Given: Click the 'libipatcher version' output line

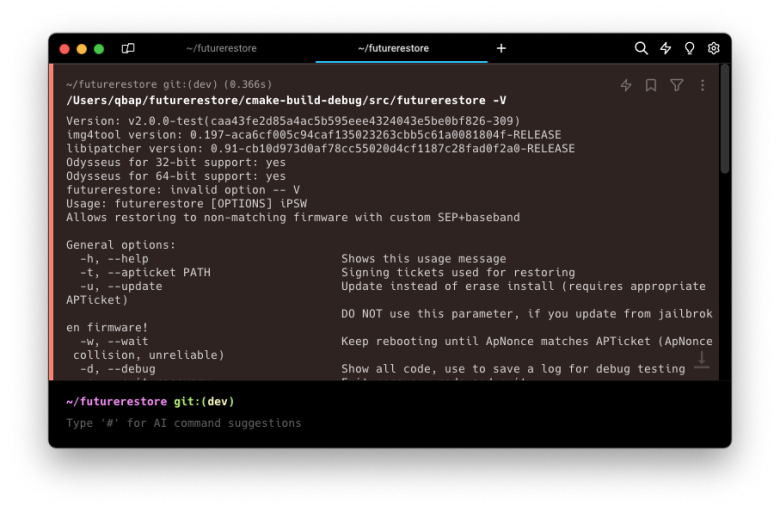Looking at the screenshot, I should pyautogui.click(x=320, y=149).
